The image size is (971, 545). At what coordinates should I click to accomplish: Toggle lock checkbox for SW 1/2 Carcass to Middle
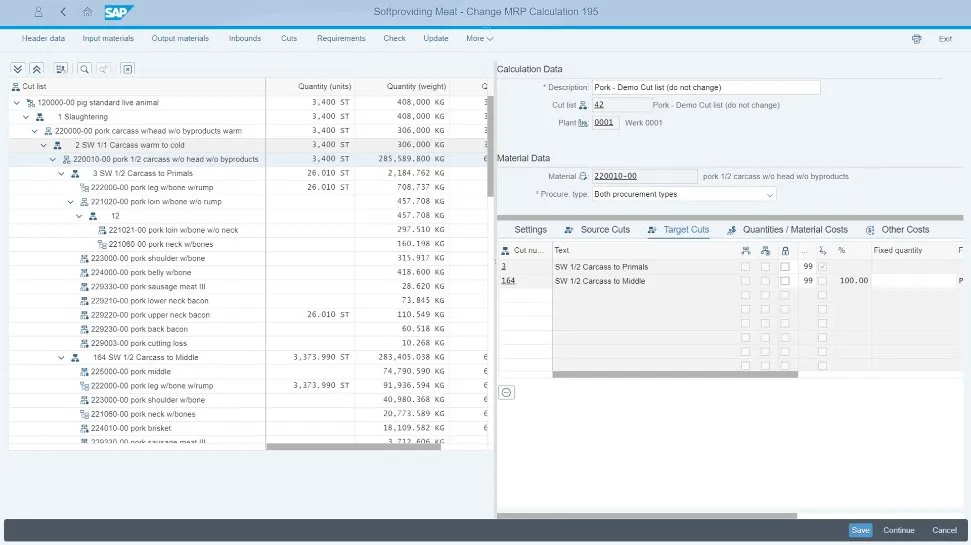[785, 282]
